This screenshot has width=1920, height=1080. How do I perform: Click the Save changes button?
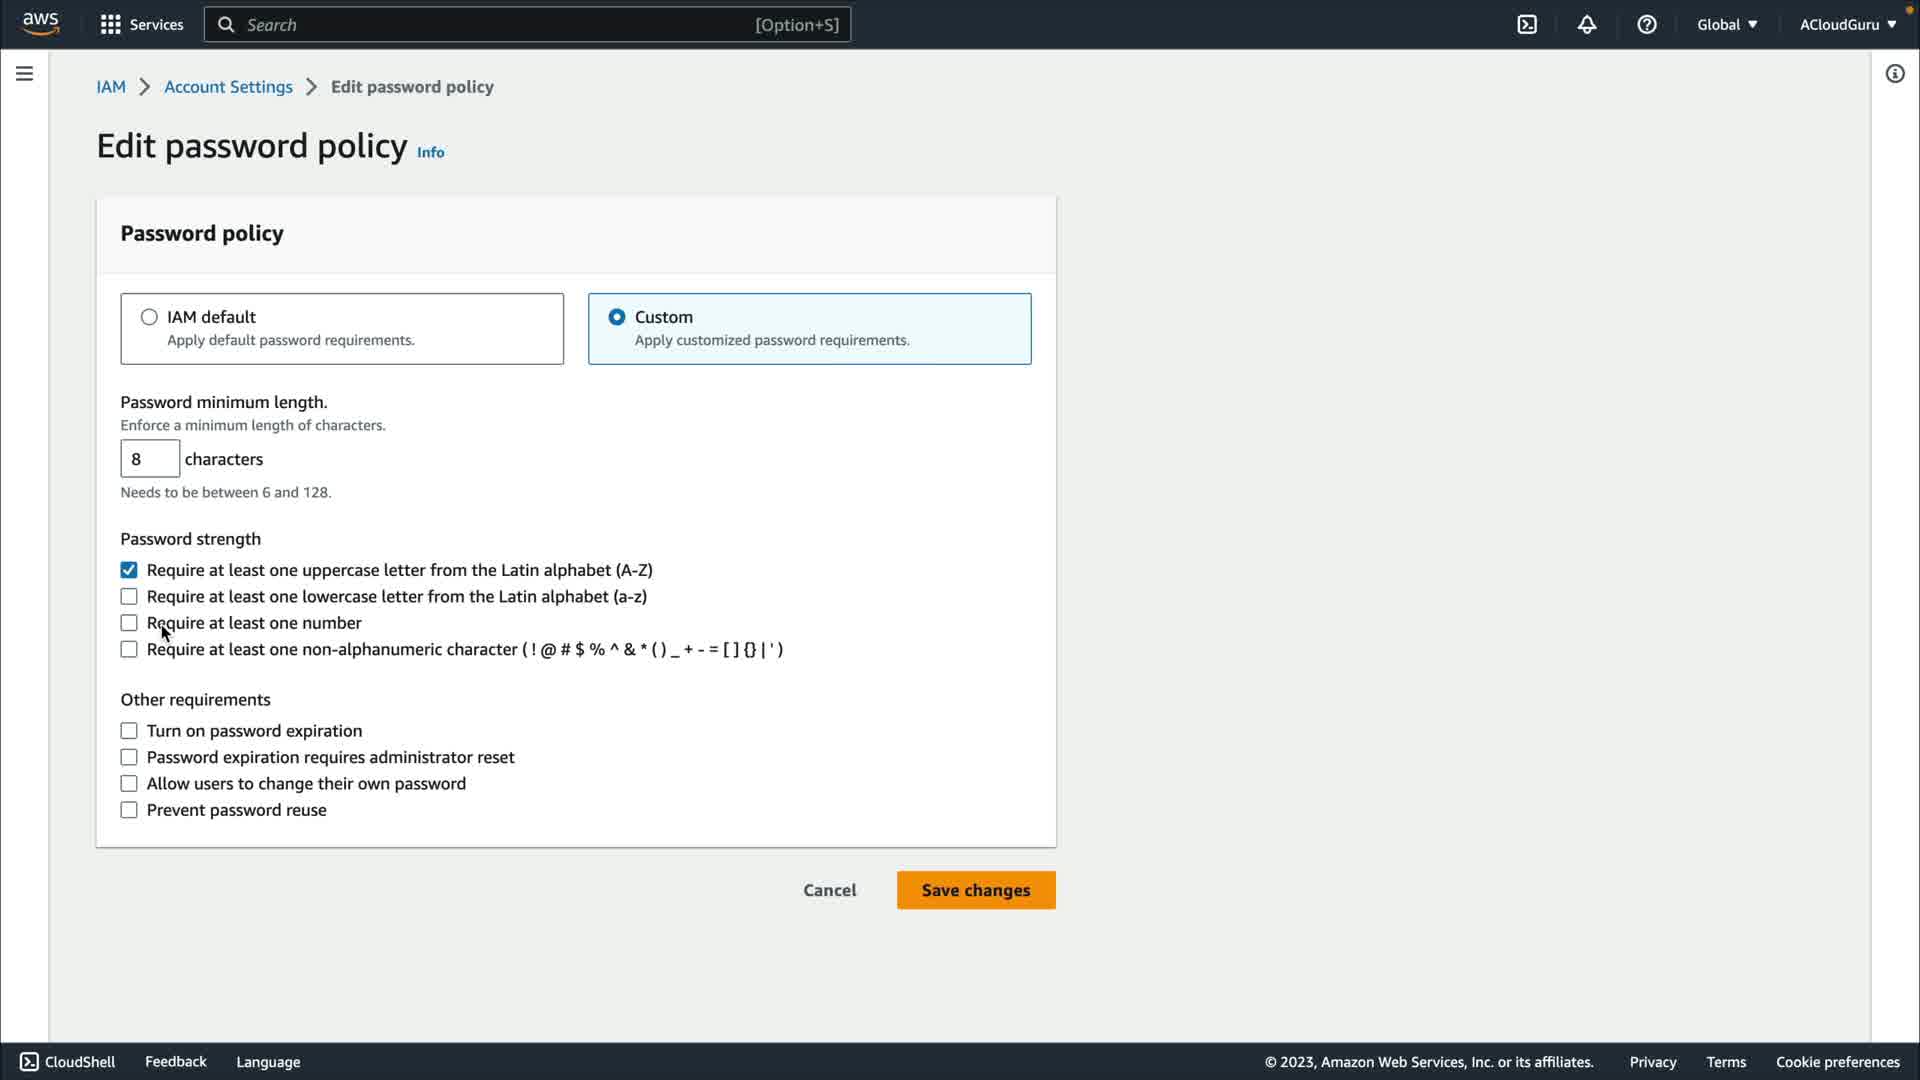[975, 890]
